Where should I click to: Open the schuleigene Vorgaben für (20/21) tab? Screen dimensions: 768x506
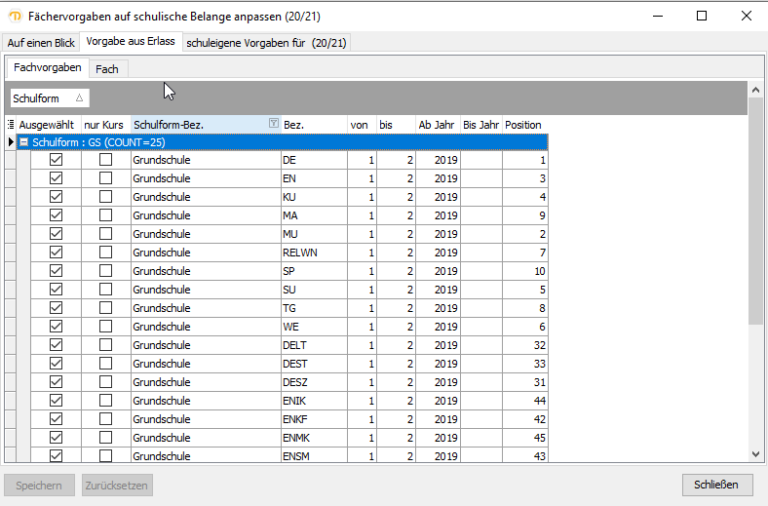pos(266,43)
